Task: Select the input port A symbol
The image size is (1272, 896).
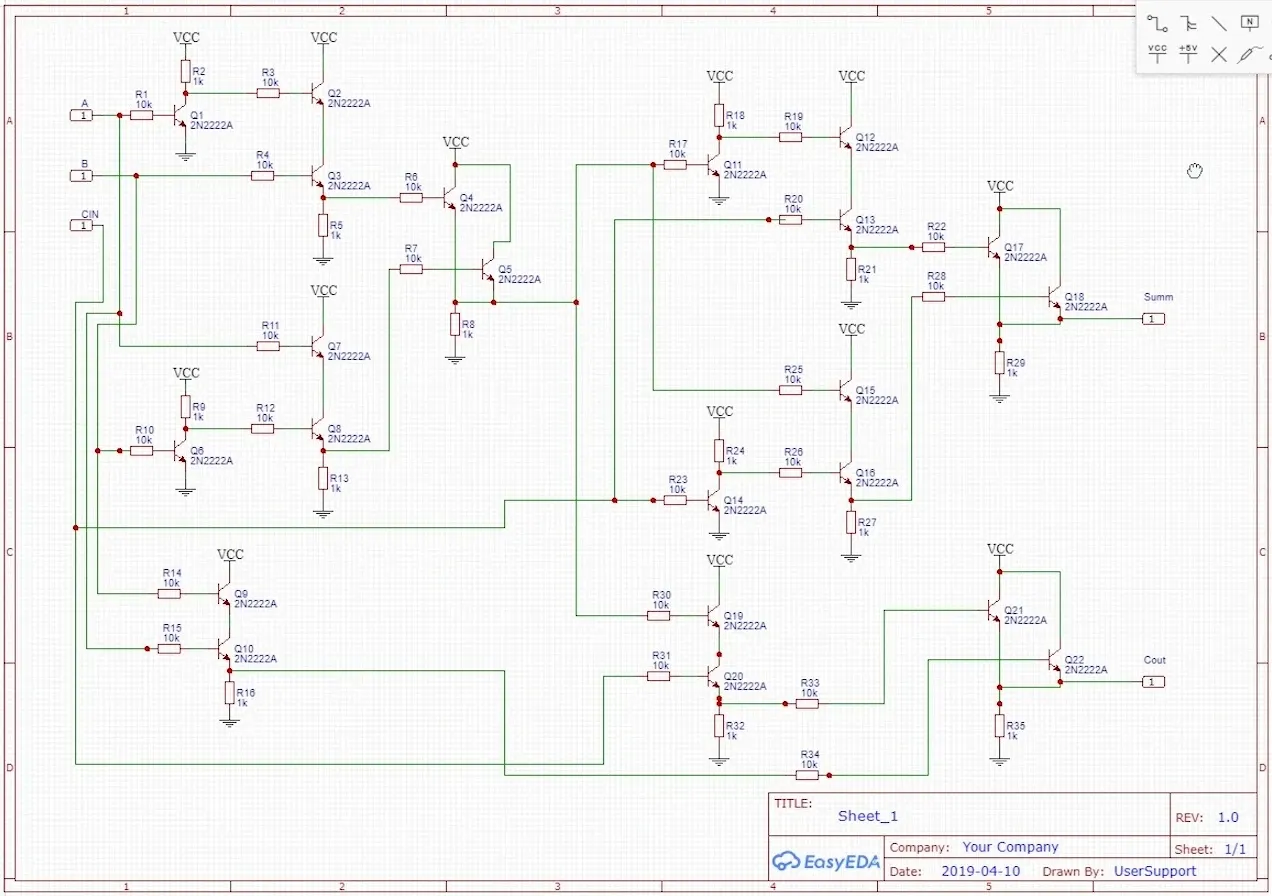Action: (83, 115)
